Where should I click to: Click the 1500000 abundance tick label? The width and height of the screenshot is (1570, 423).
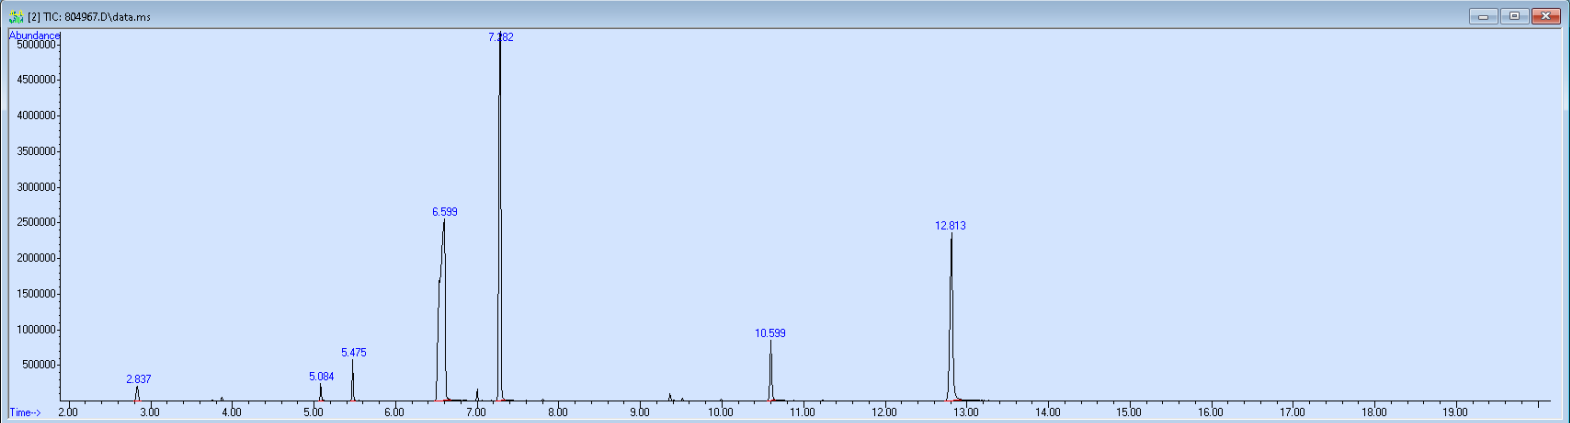pos(36,294)
